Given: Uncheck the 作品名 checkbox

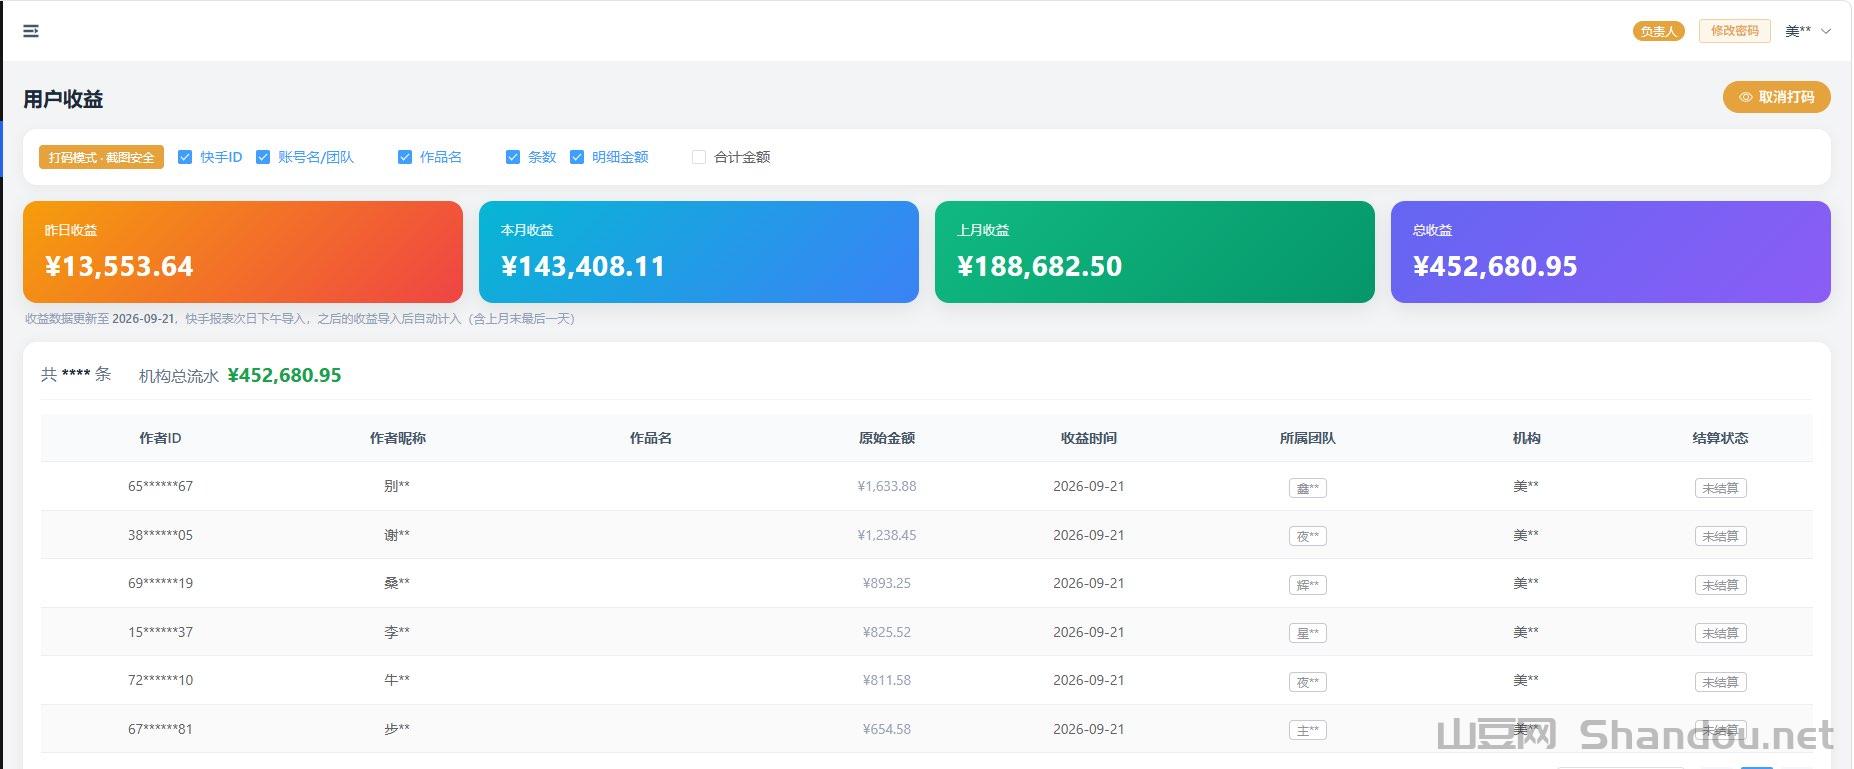Looking at the screenshot, I should 405,157.
